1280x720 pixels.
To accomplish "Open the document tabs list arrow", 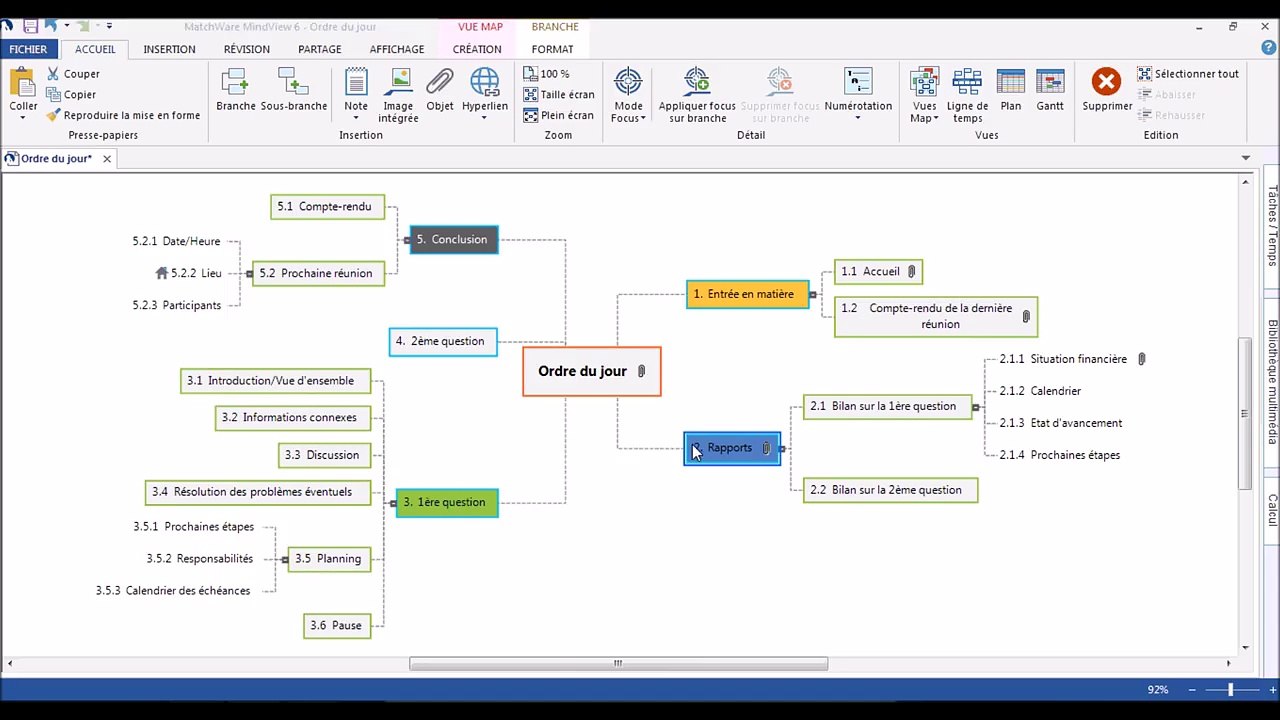I will tap(1246, 158).
